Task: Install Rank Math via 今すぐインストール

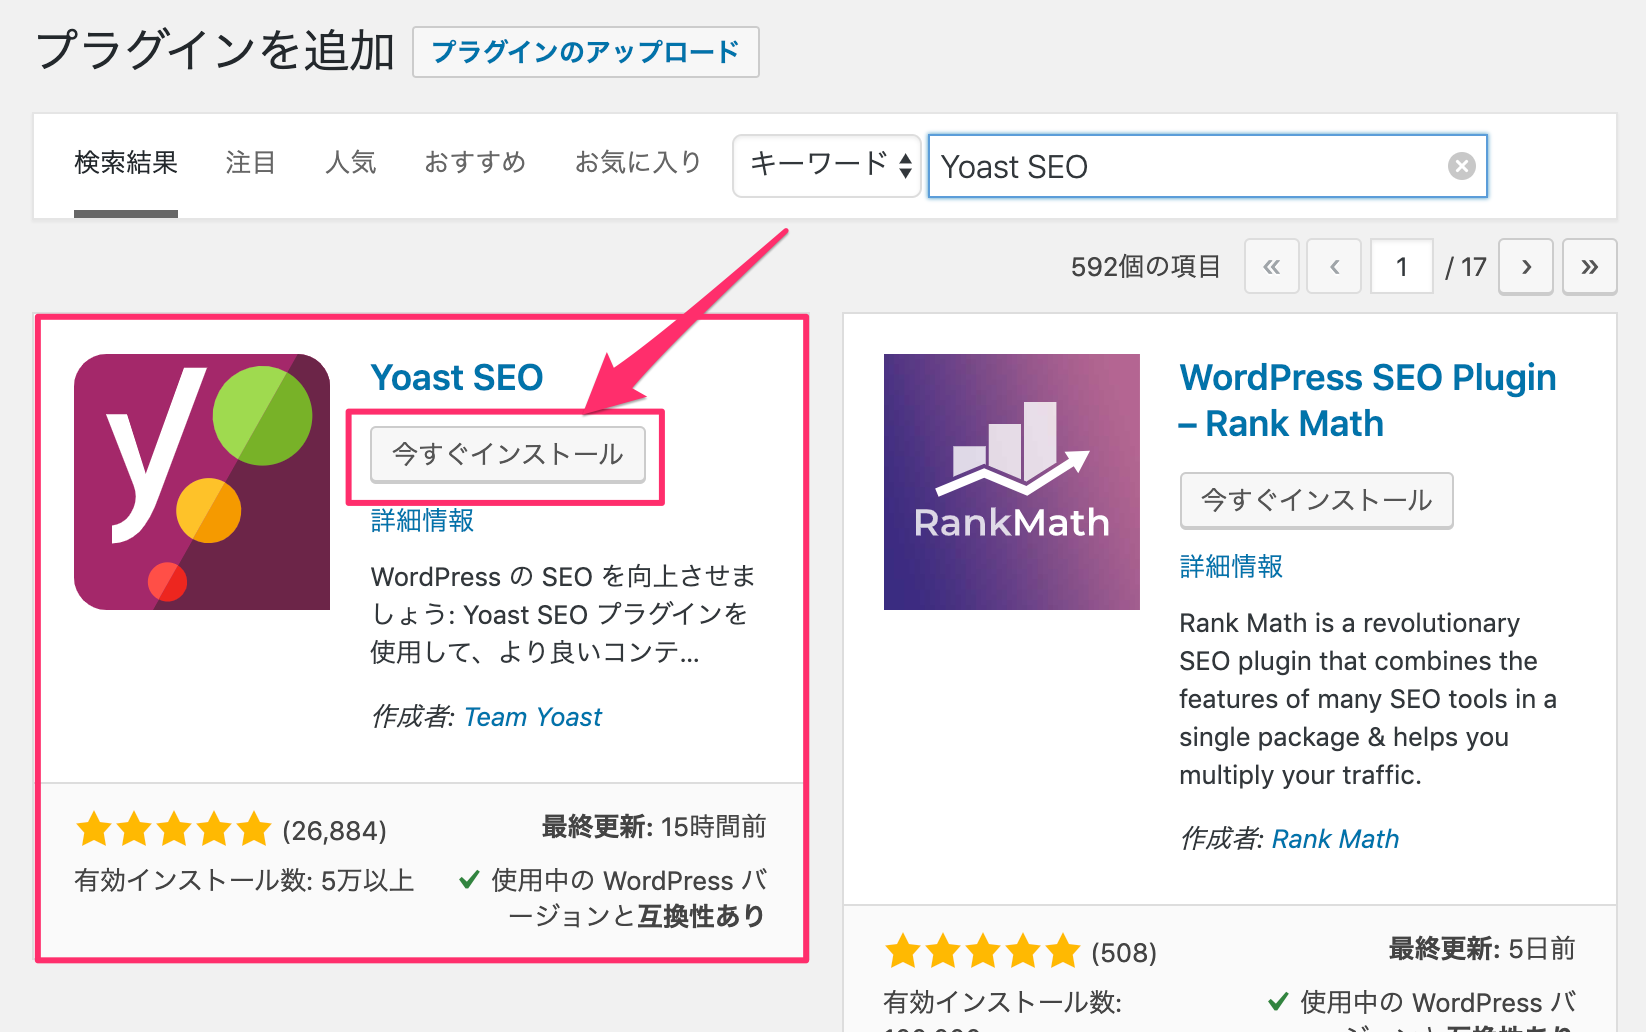Action: [1316, 500]
